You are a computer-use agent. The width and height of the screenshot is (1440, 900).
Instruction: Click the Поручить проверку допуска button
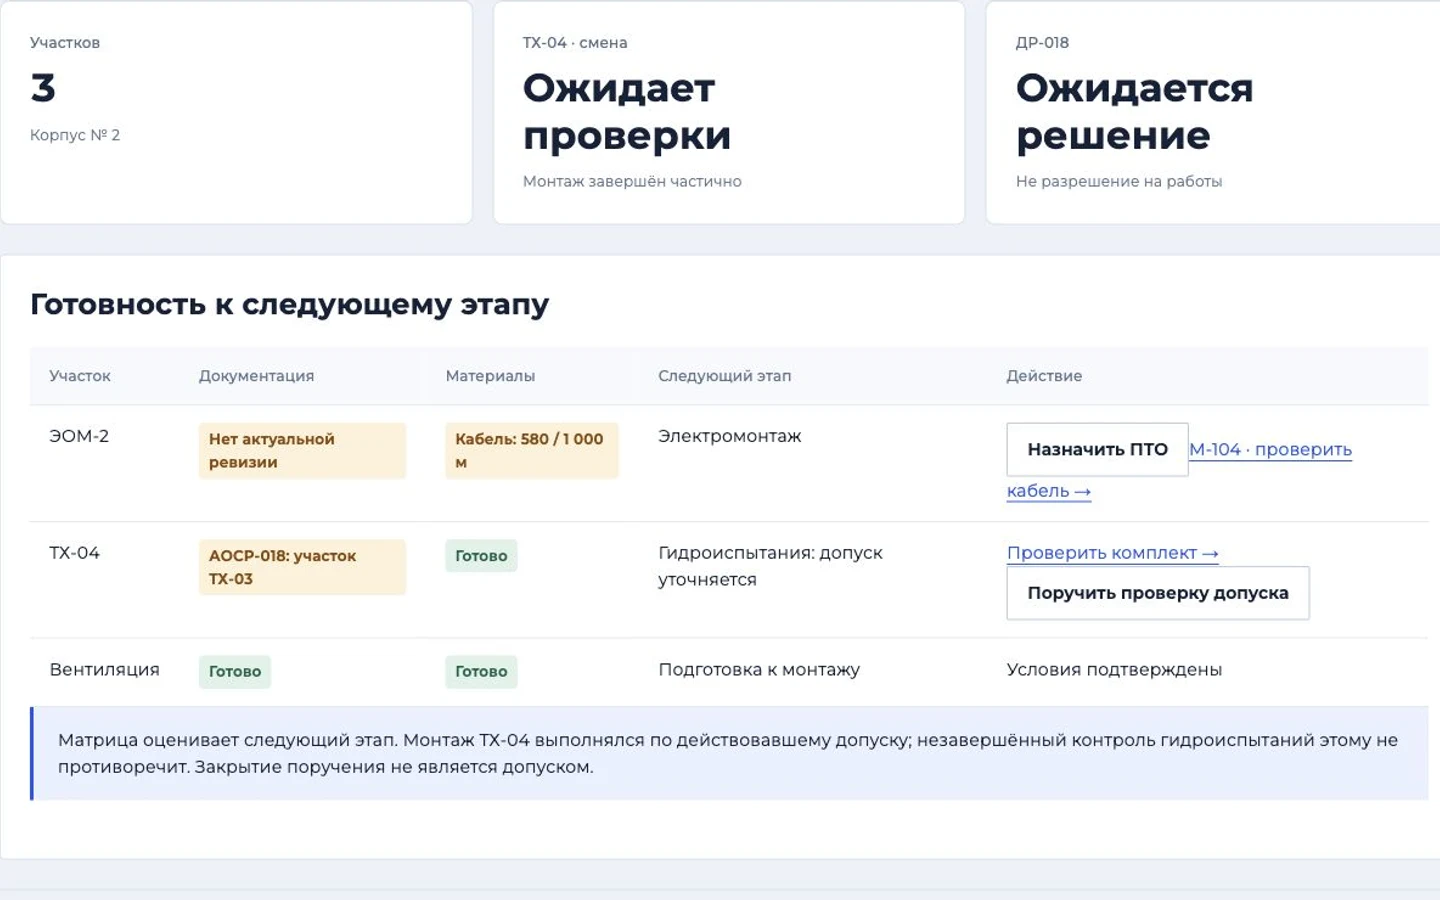tap(1158, 593)
